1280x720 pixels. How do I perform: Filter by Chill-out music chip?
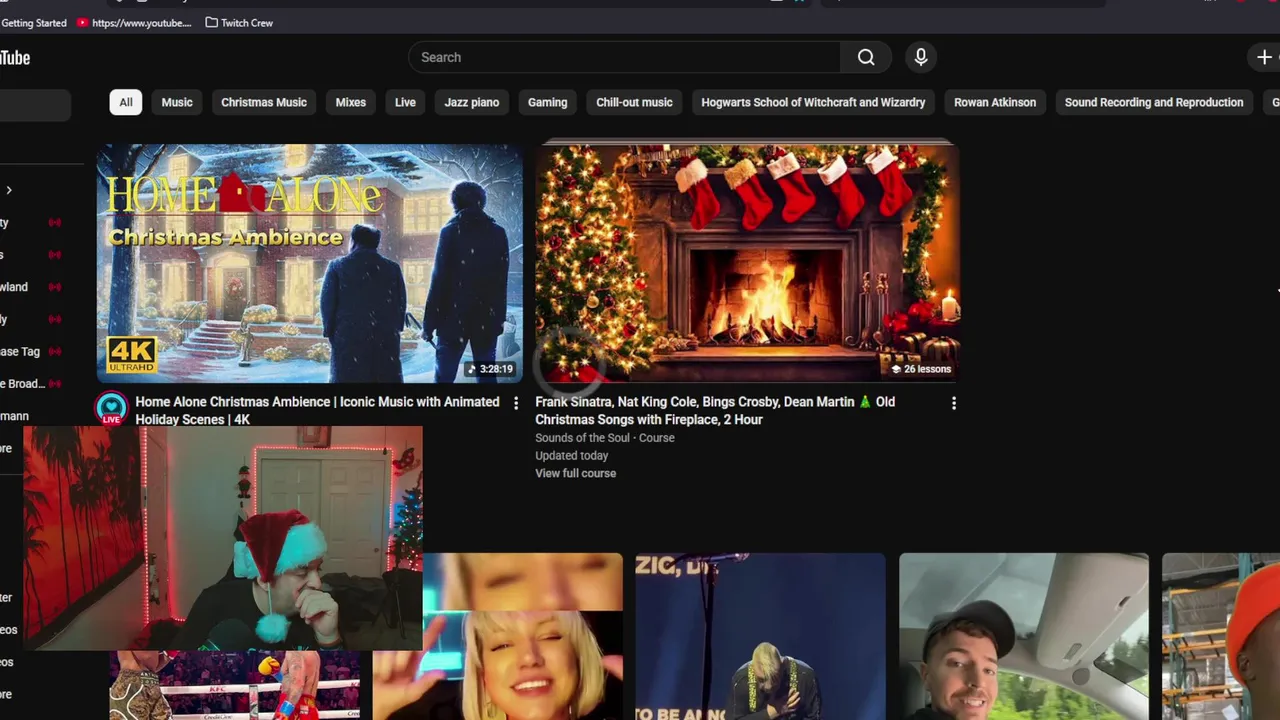coord(634,102)
